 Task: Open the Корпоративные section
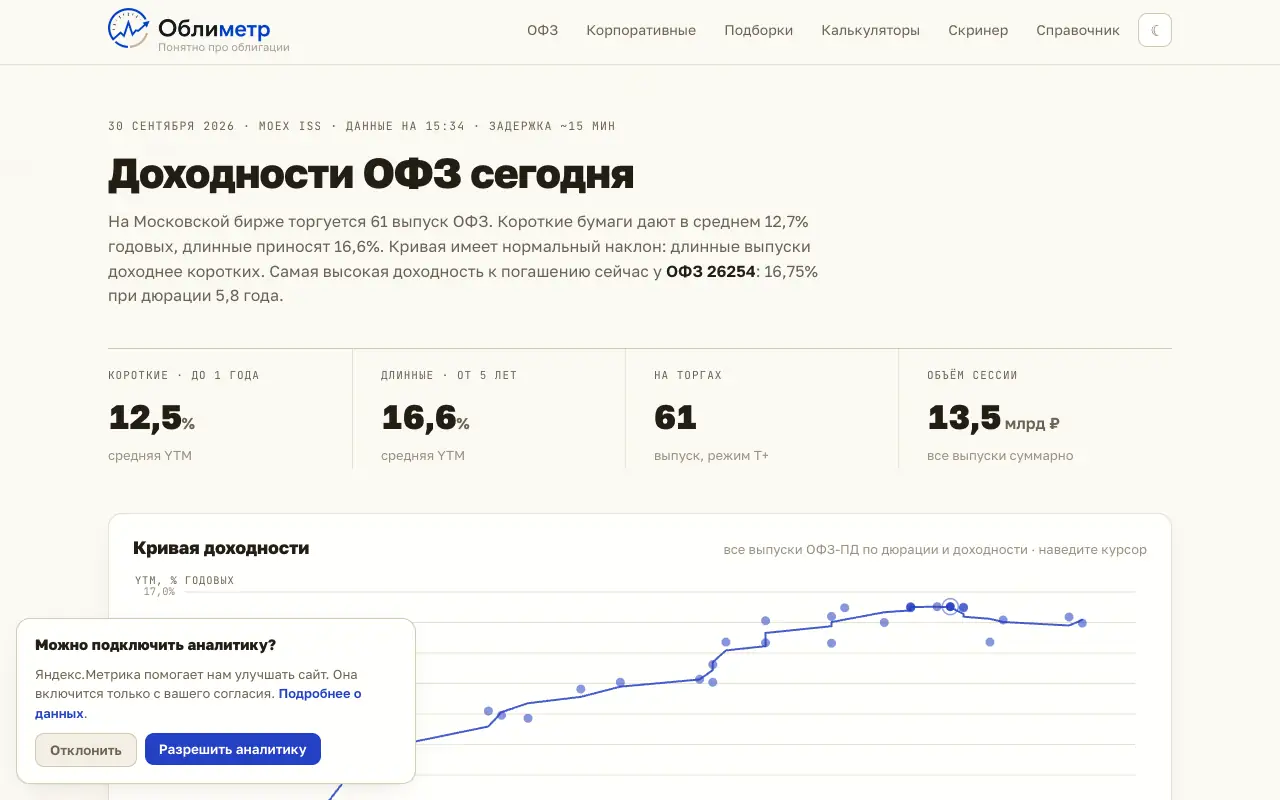point(641,30)
